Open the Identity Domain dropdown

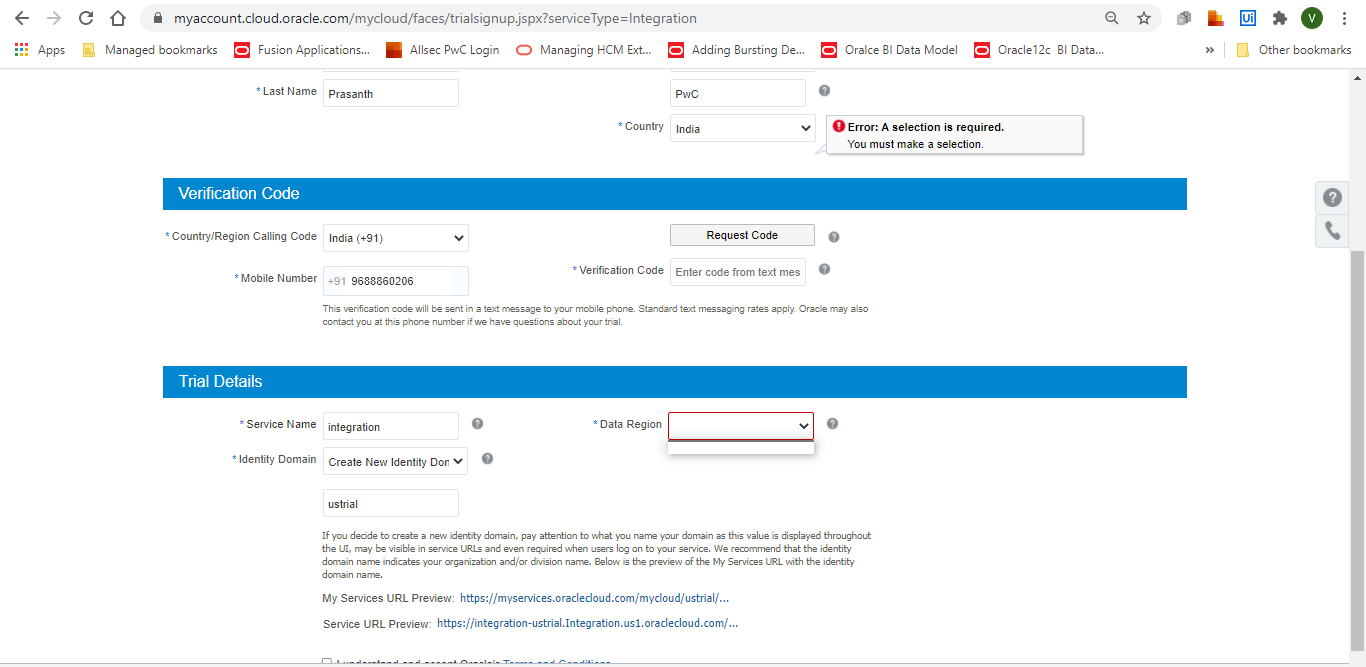pos(396,461)
